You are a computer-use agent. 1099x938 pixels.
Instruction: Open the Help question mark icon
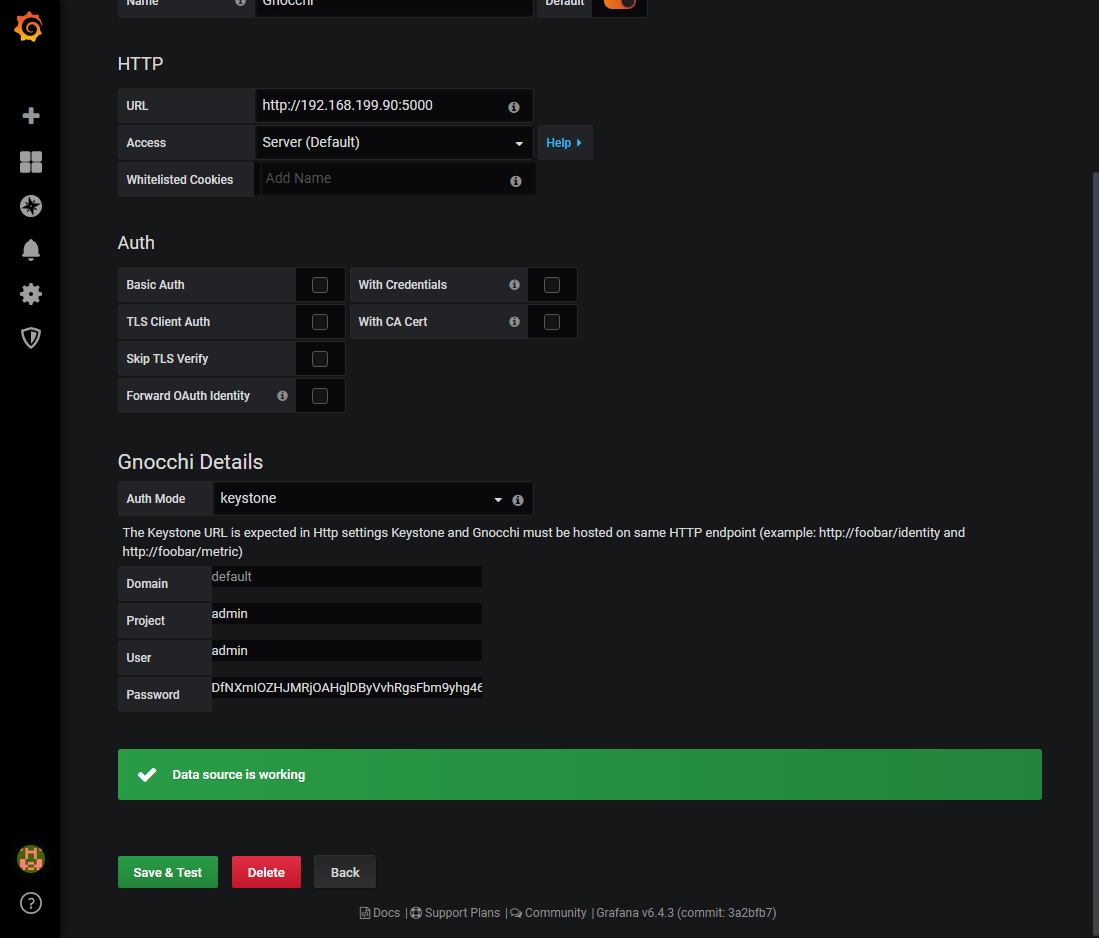point(30,903)
